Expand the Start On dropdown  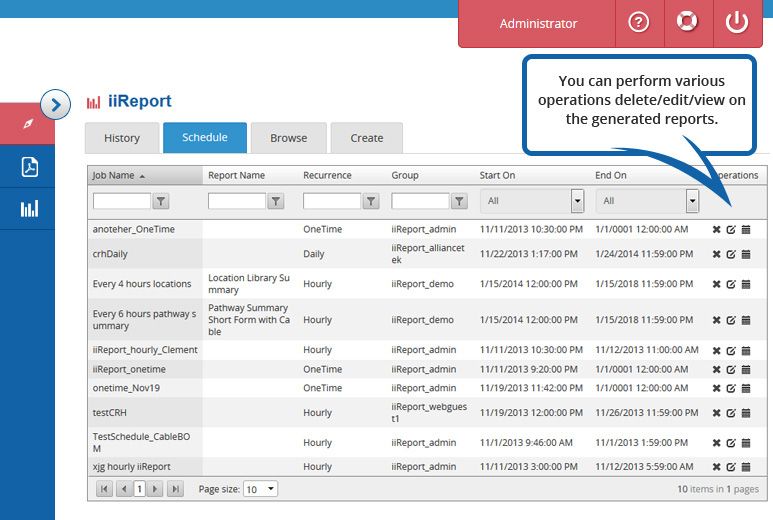577,201
